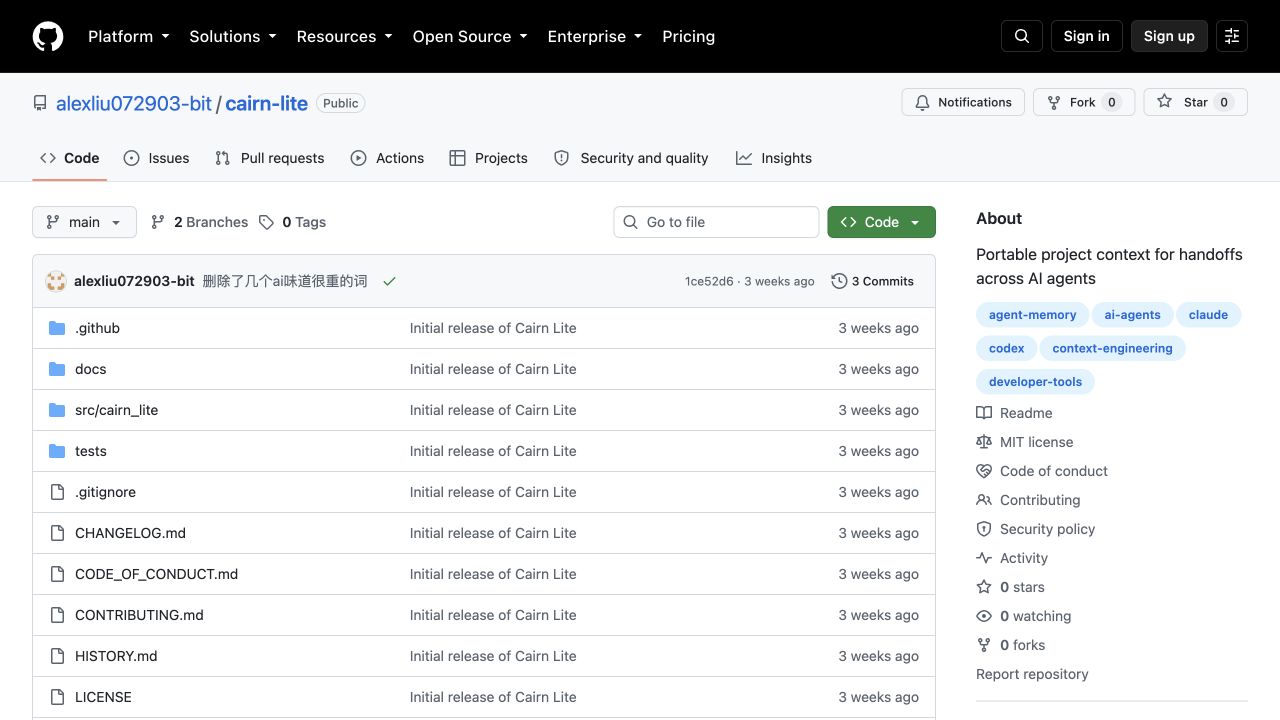
Task: Click the LICENSE file icon
Action: (57, 697)
